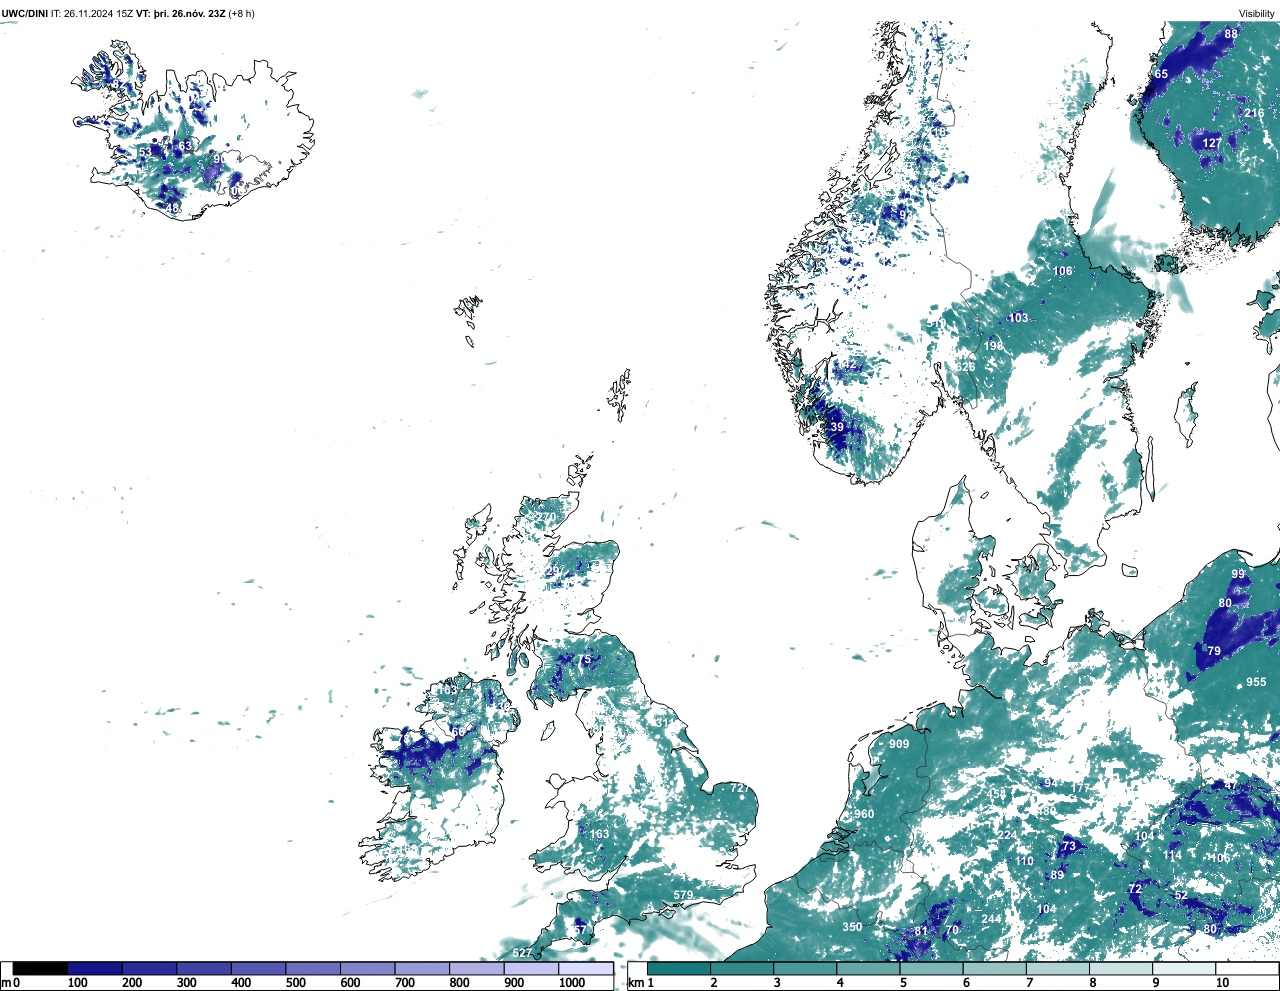Click the 'UWC/DINI' model label in header
The width and height of the screenshot is (1280, 991).
tap(25, 13)
